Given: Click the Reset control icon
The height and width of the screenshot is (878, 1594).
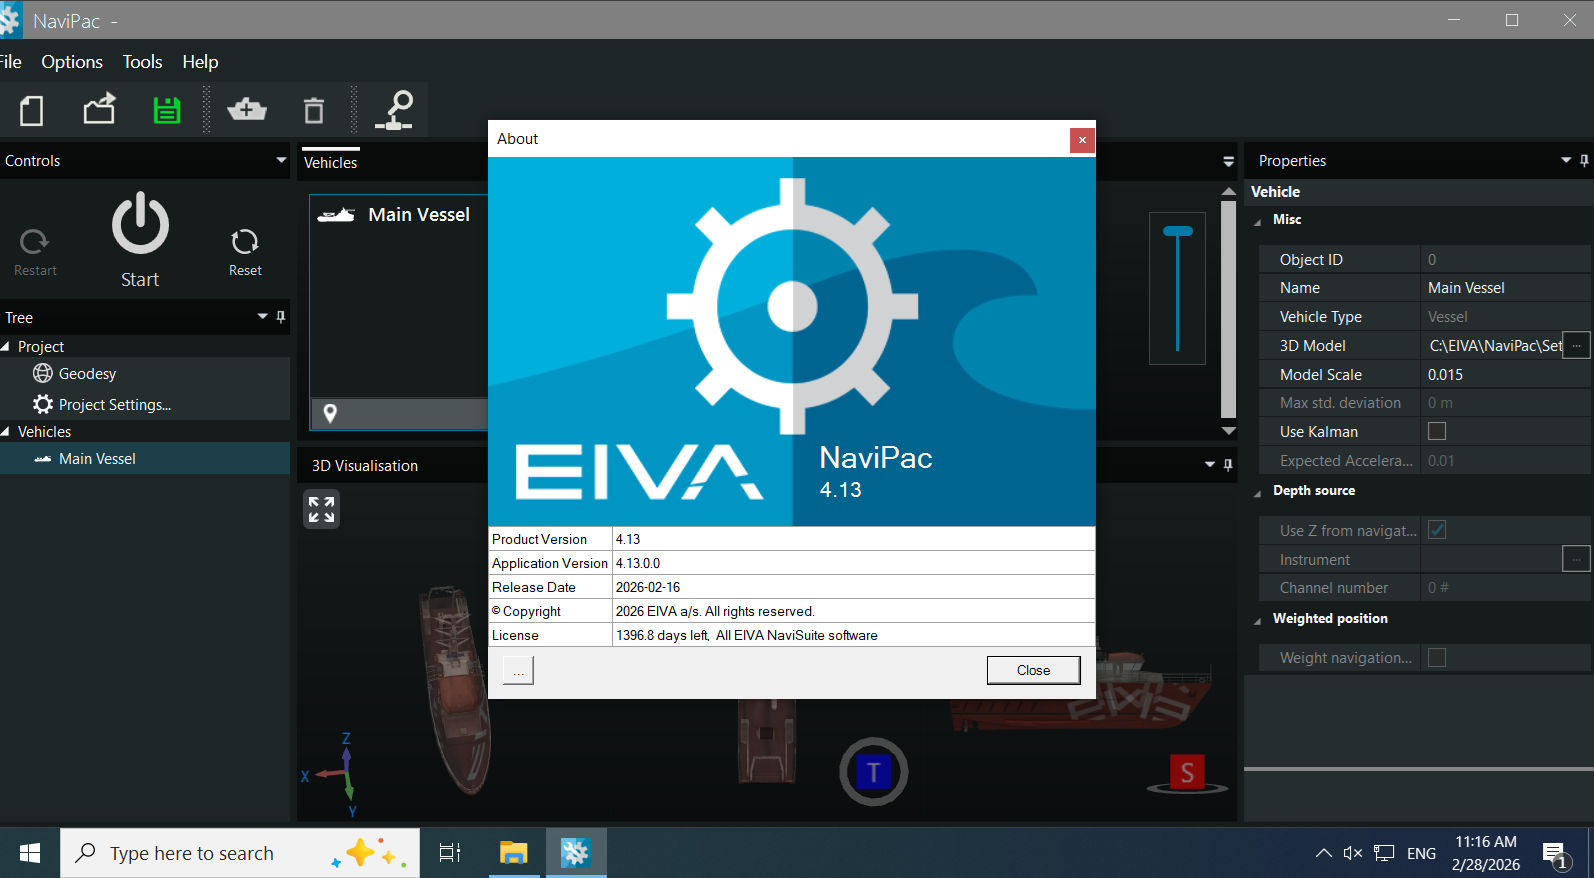Looking at the screenshot, I should (x=245, y=241).
